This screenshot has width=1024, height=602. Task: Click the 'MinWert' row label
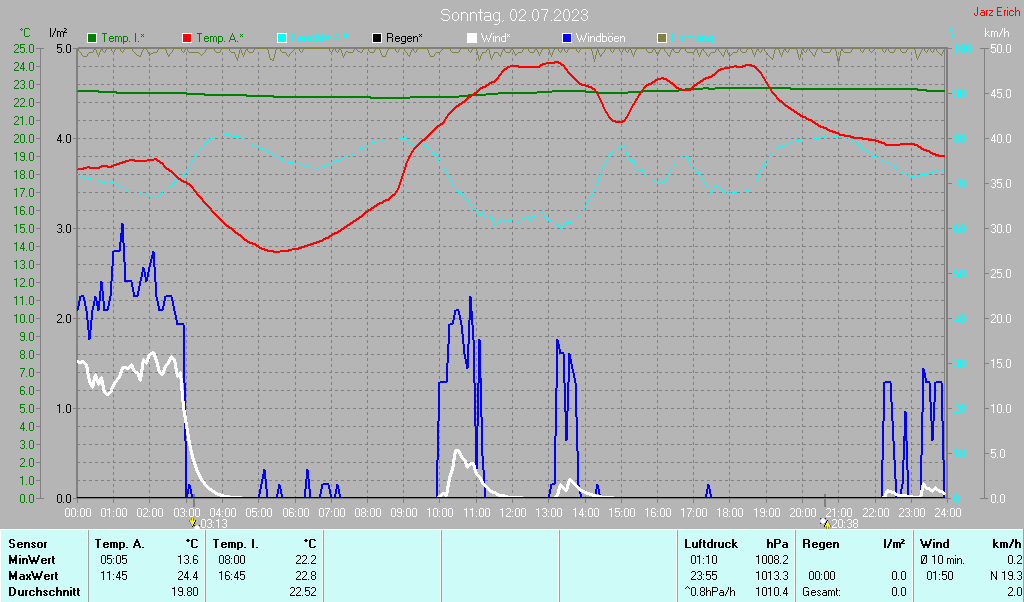(31, 560)
